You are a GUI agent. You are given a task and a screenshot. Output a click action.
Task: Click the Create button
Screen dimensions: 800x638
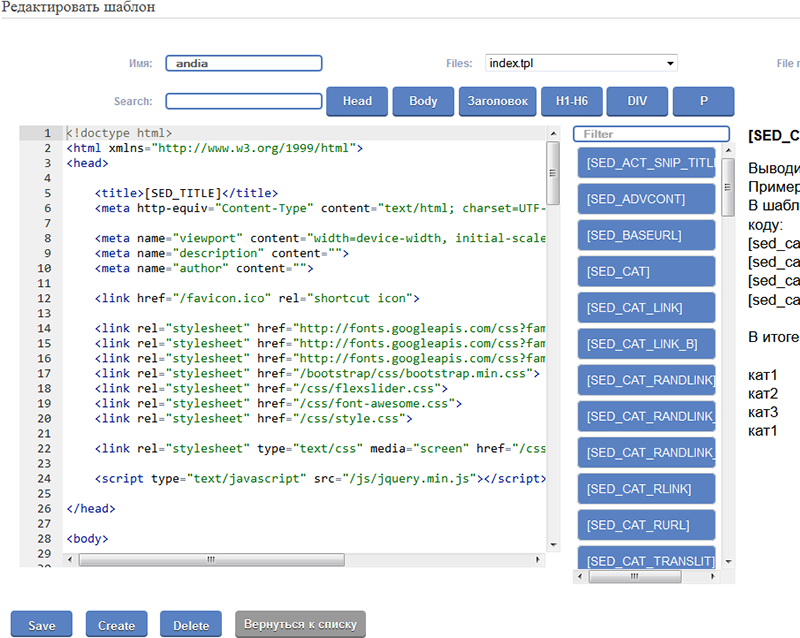click(116, 625)
